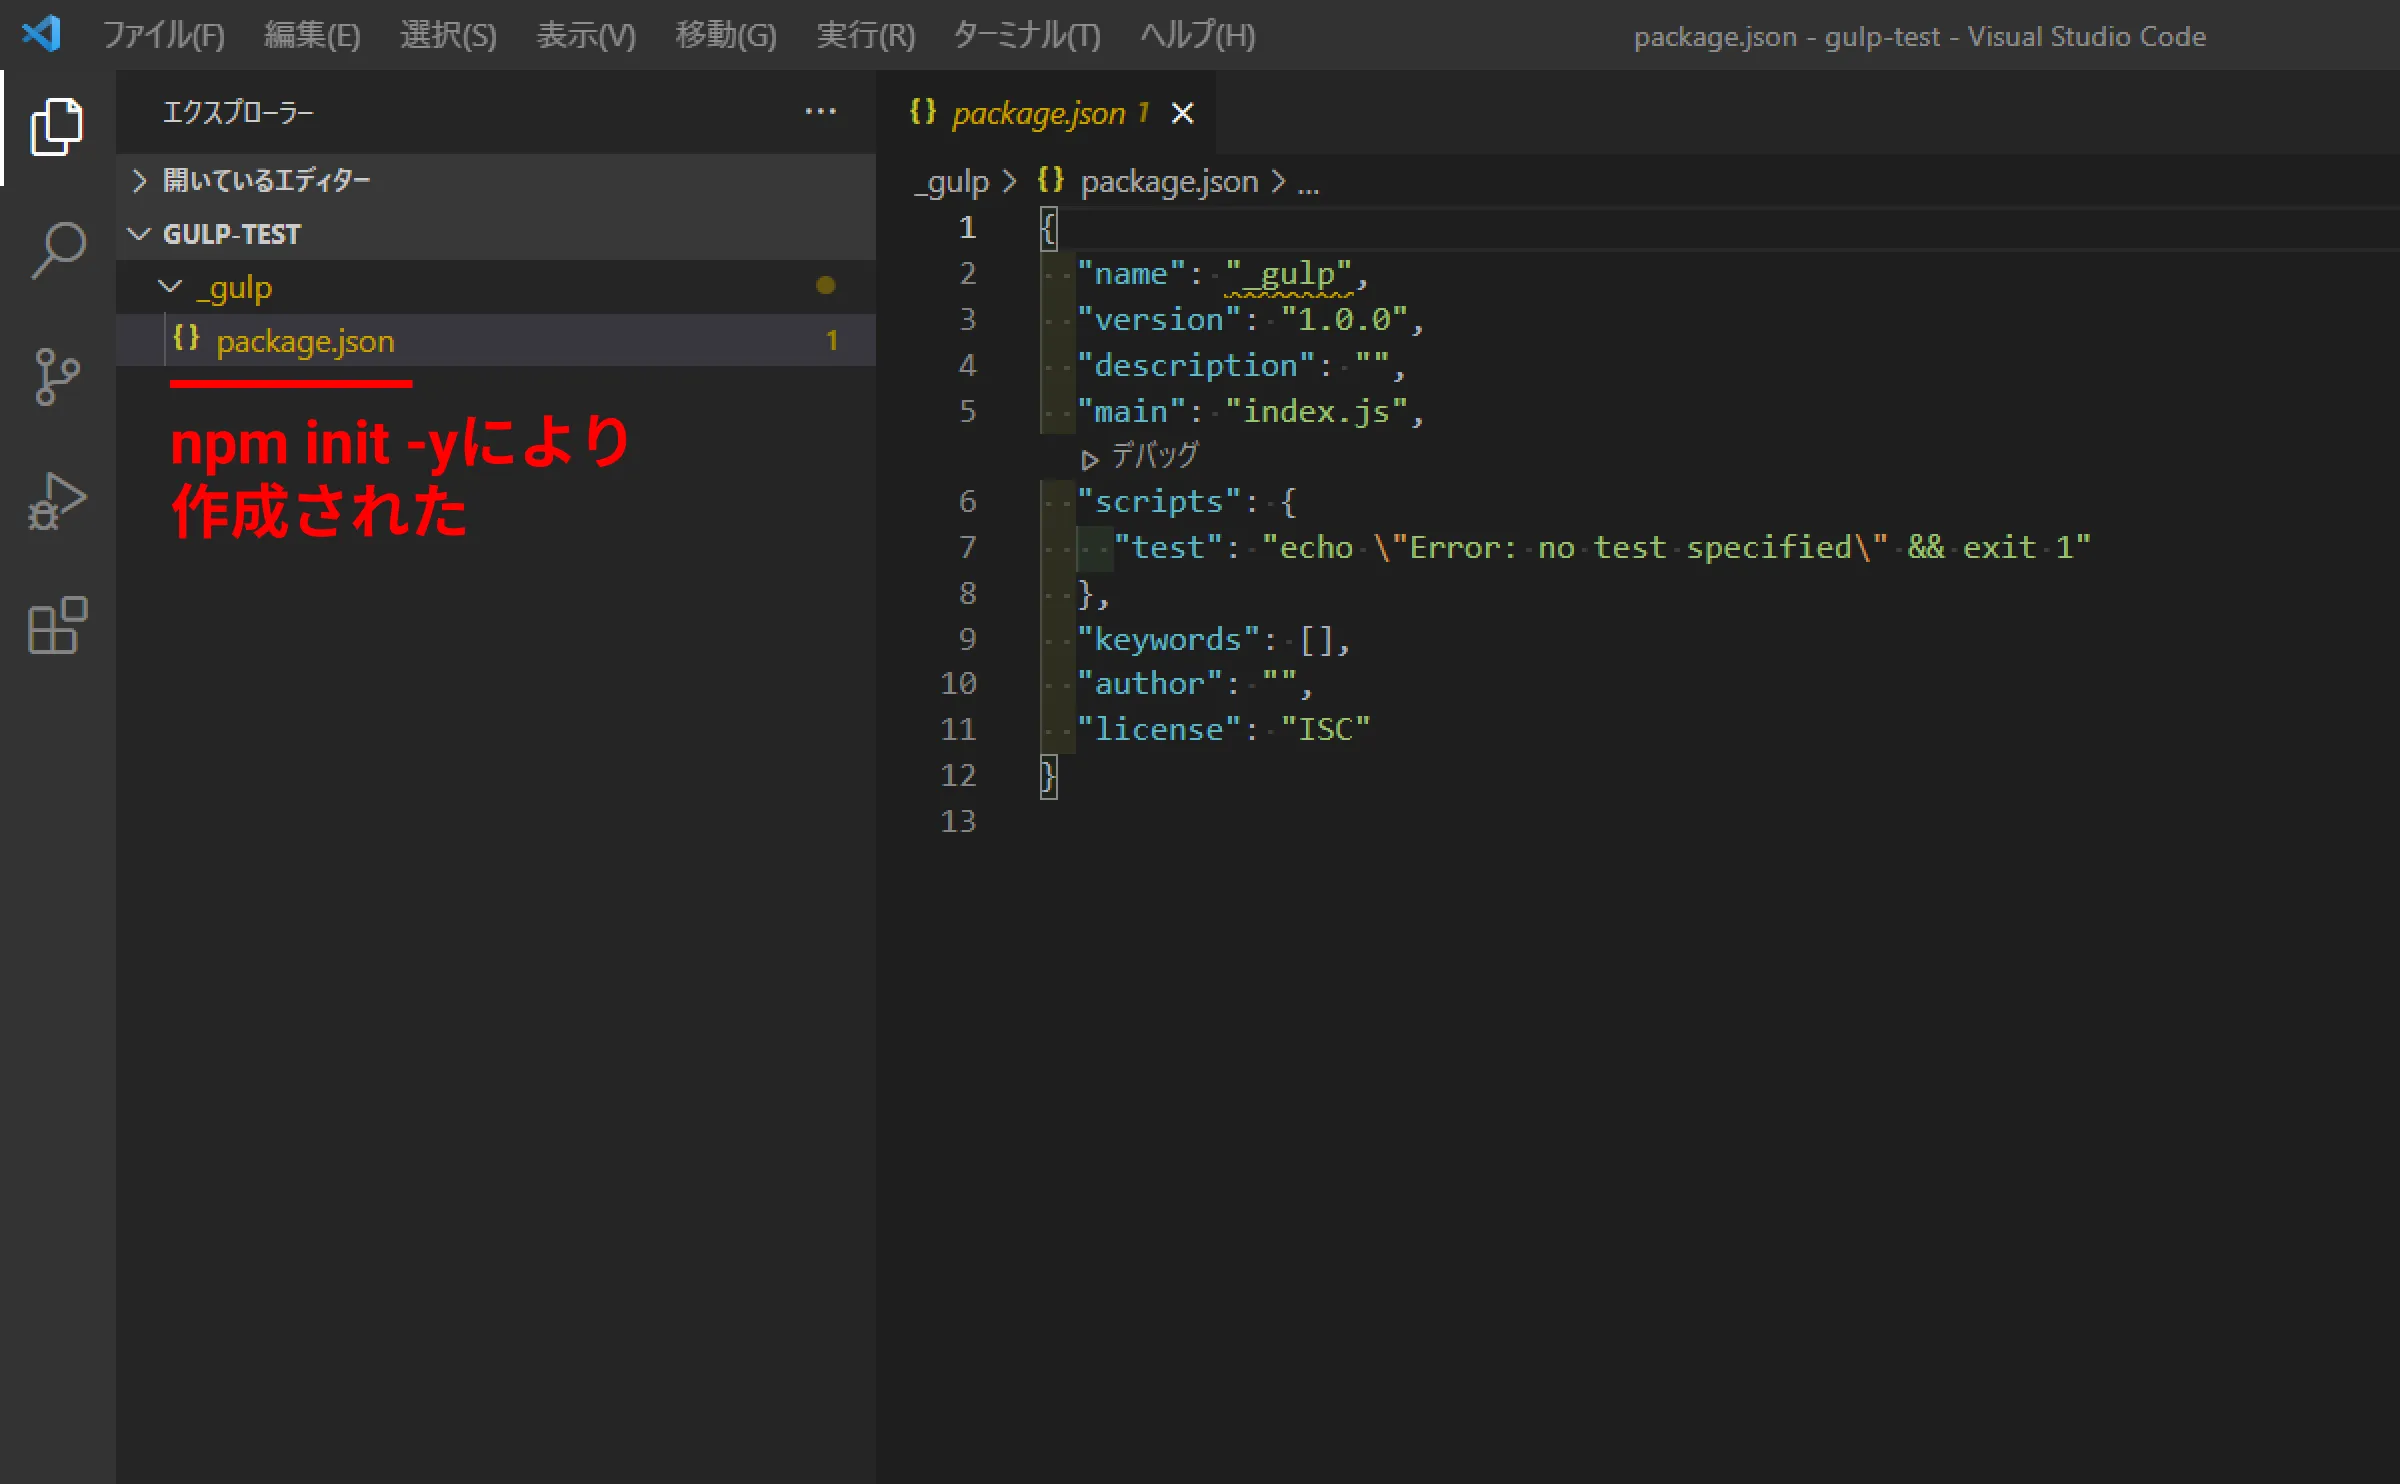2400x1484 pixels.
Task: Open the 表示(V) menu
Action: click(x=585, y=36)
